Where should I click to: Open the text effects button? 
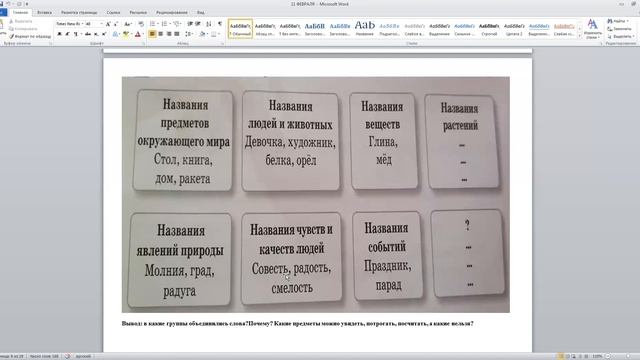point(116,34)
